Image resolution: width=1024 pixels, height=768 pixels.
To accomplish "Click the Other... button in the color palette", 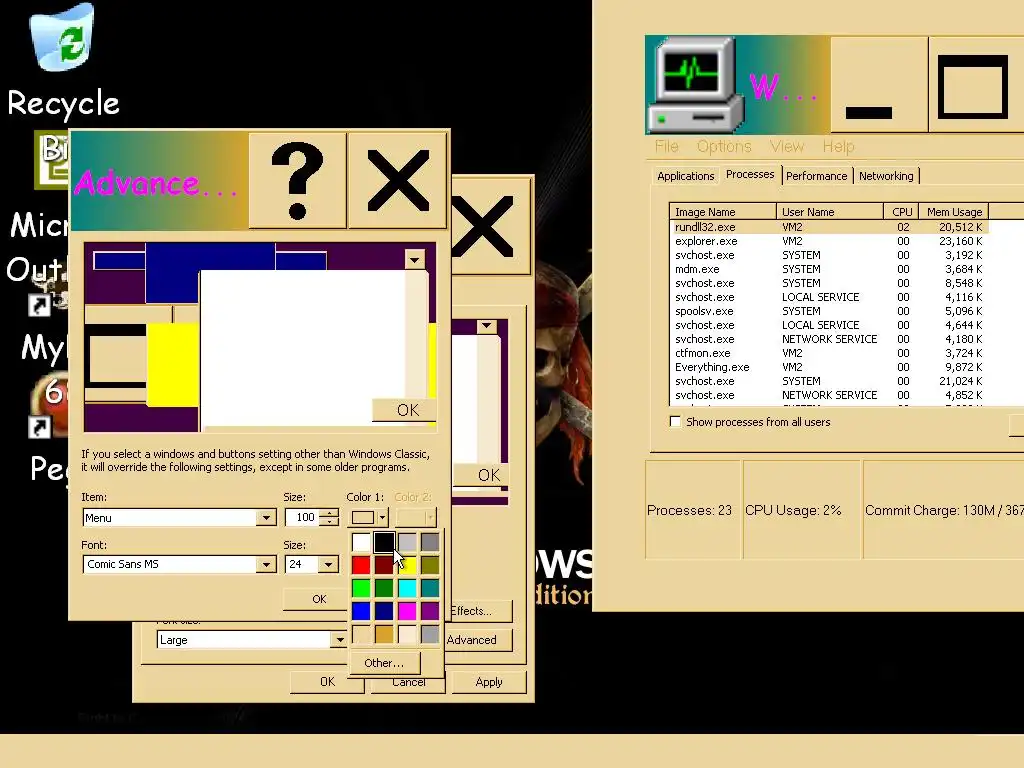I will tap(384, 663).
